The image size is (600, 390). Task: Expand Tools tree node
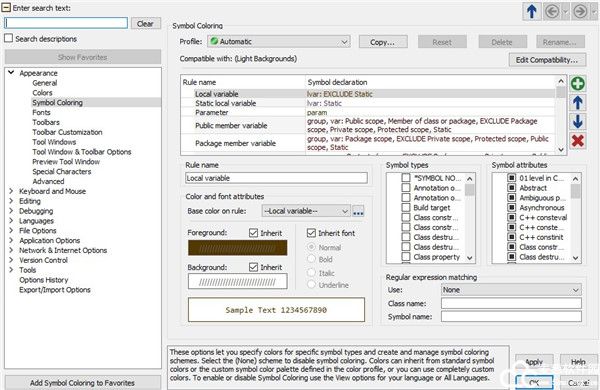coord(11,270)
